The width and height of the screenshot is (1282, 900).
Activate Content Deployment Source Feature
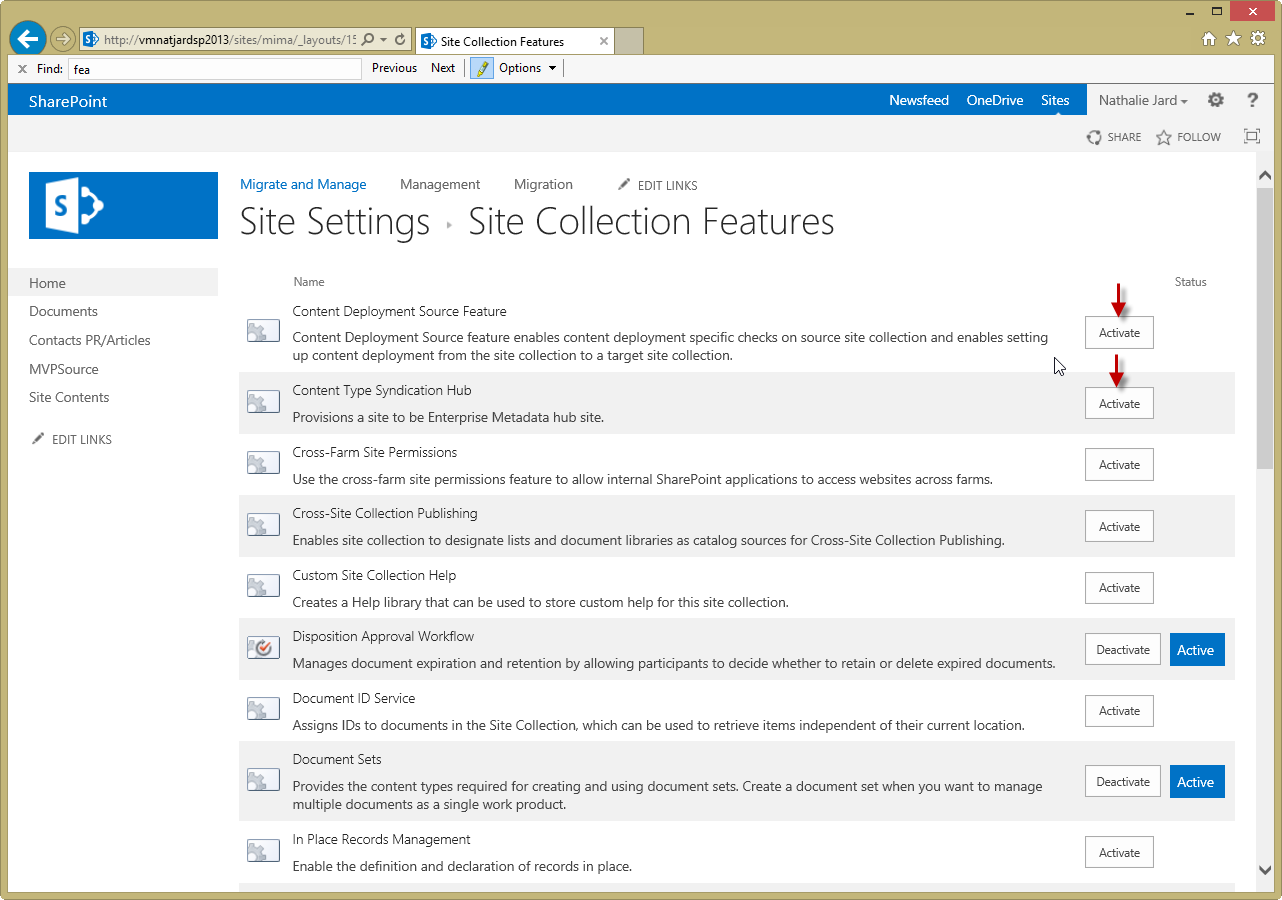pos(1119,332)
